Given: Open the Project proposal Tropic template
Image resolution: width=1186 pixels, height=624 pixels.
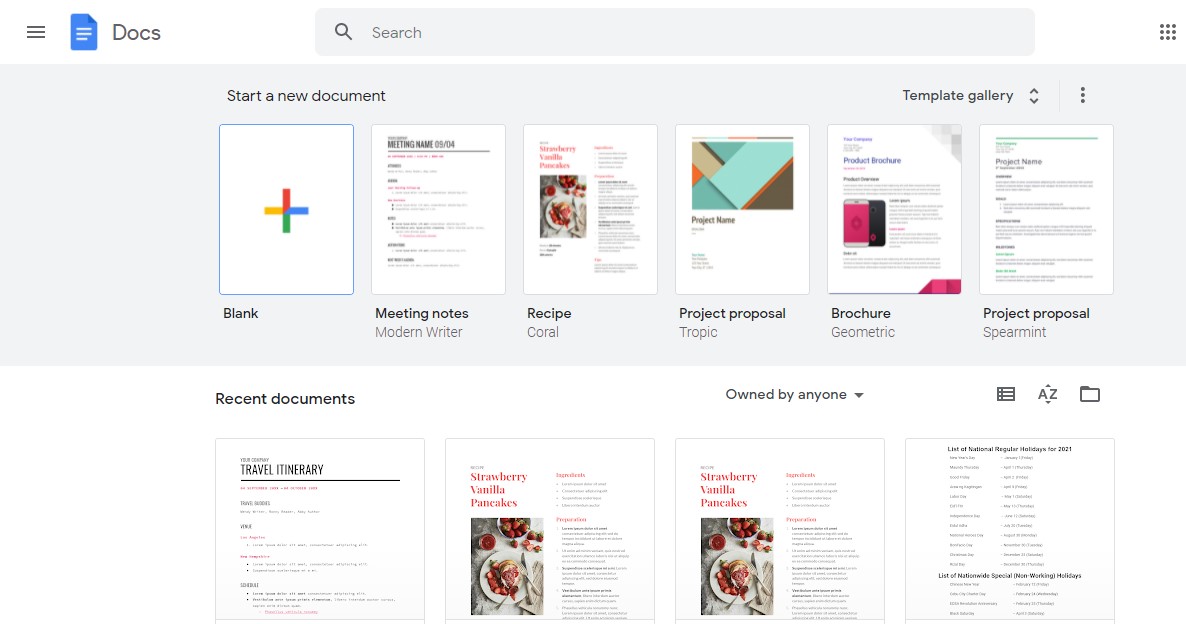Looking at the screenshot, I should (742, 209).
